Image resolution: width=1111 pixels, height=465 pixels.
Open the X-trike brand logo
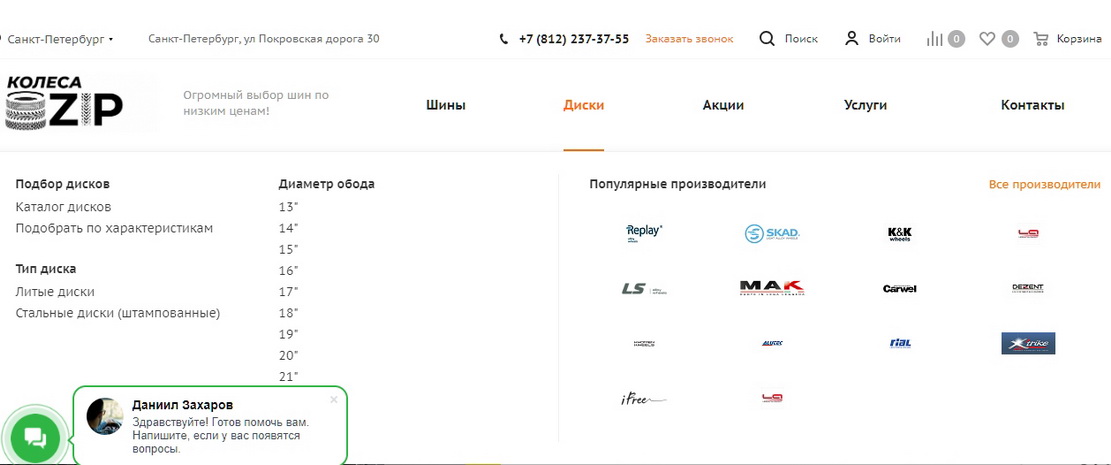pos(1028,343)
